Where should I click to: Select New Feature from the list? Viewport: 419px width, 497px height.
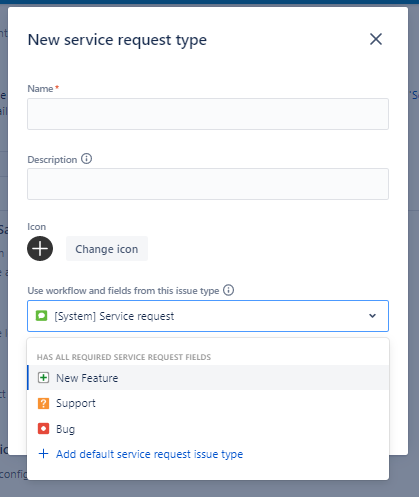tap(208, 378)
